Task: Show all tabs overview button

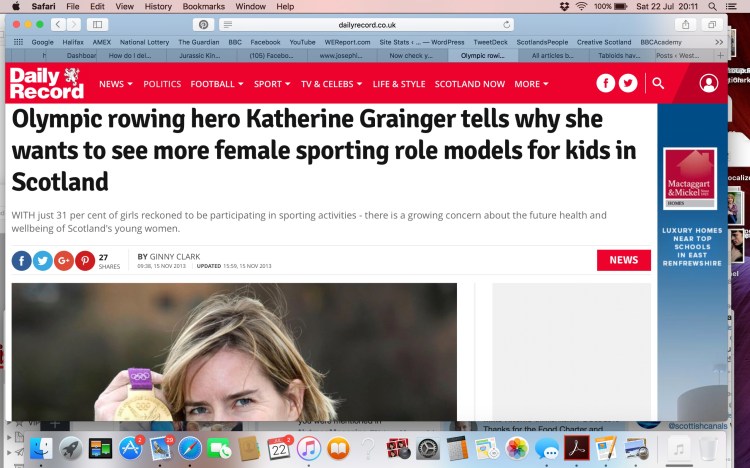Action: [x=712, y=24]
